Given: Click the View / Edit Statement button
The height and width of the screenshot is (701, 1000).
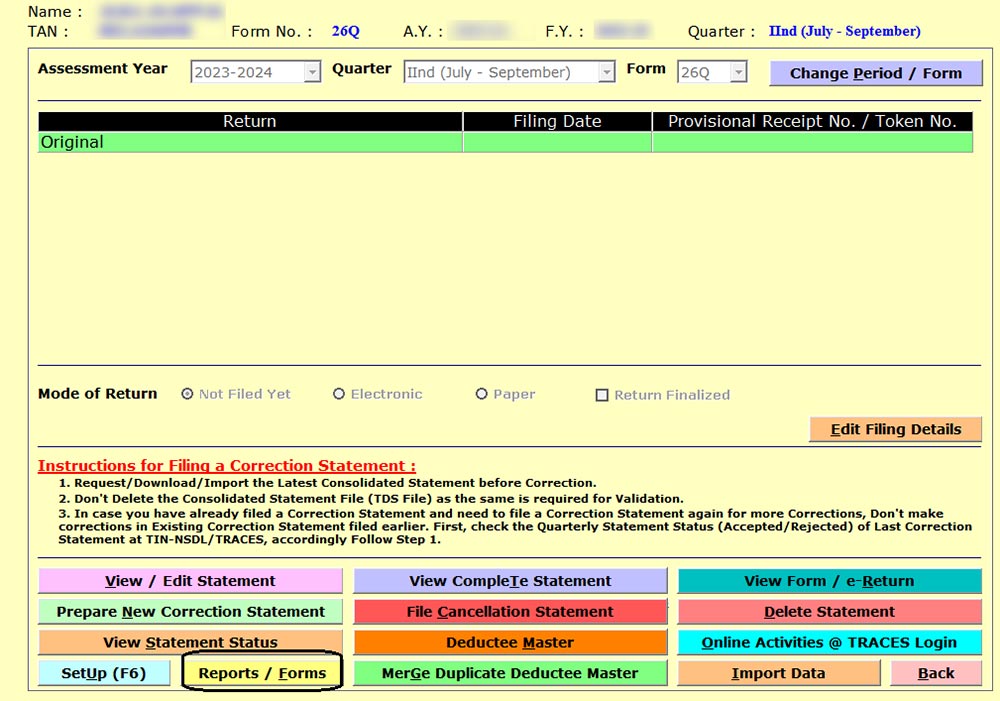Looking at the screenshot, I should [x=190, y=581].
